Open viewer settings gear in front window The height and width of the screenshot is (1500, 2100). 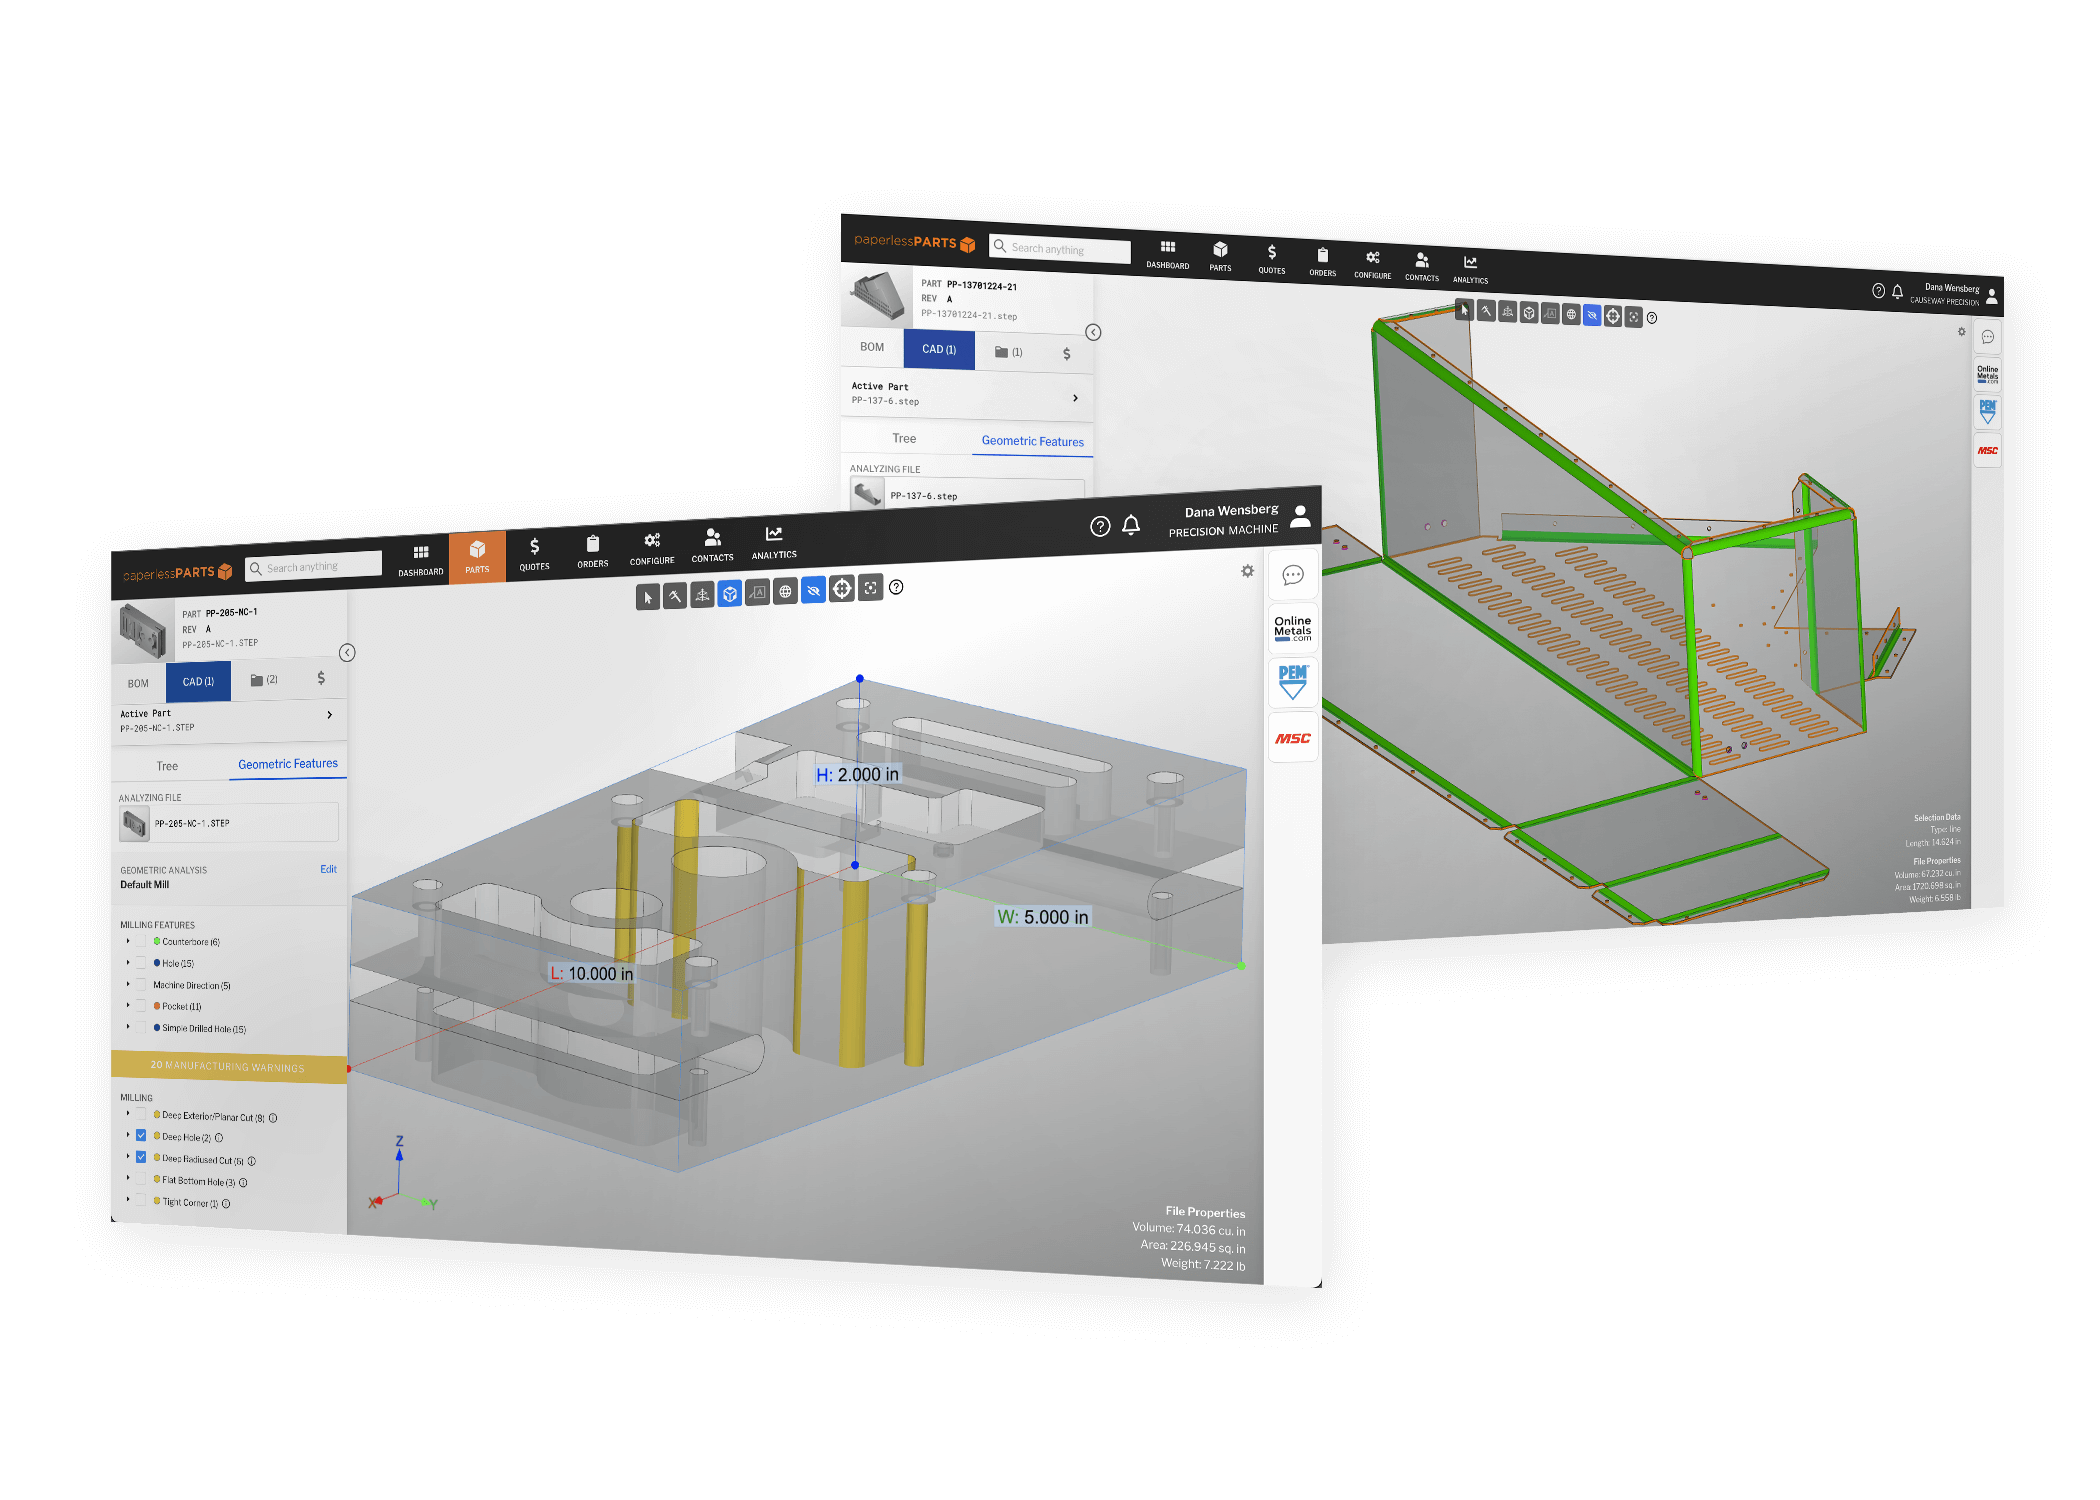1247,571
